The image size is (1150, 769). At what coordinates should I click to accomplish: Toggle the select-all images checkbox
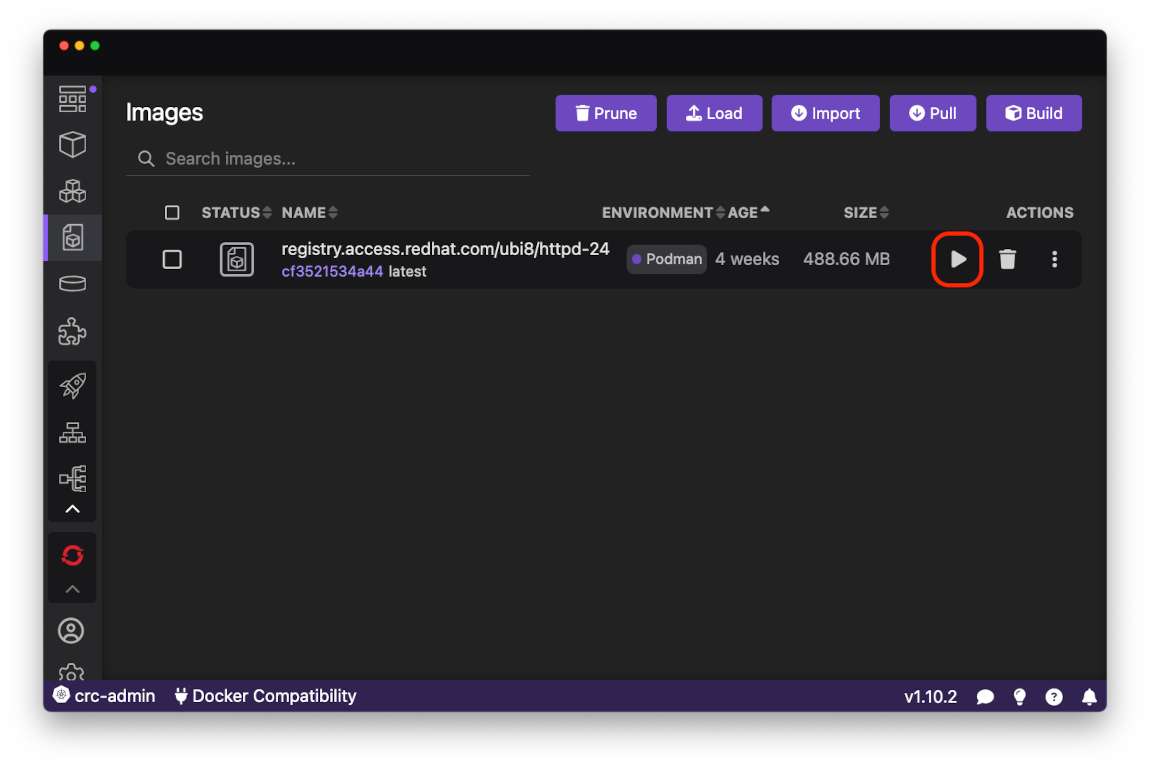172,213
